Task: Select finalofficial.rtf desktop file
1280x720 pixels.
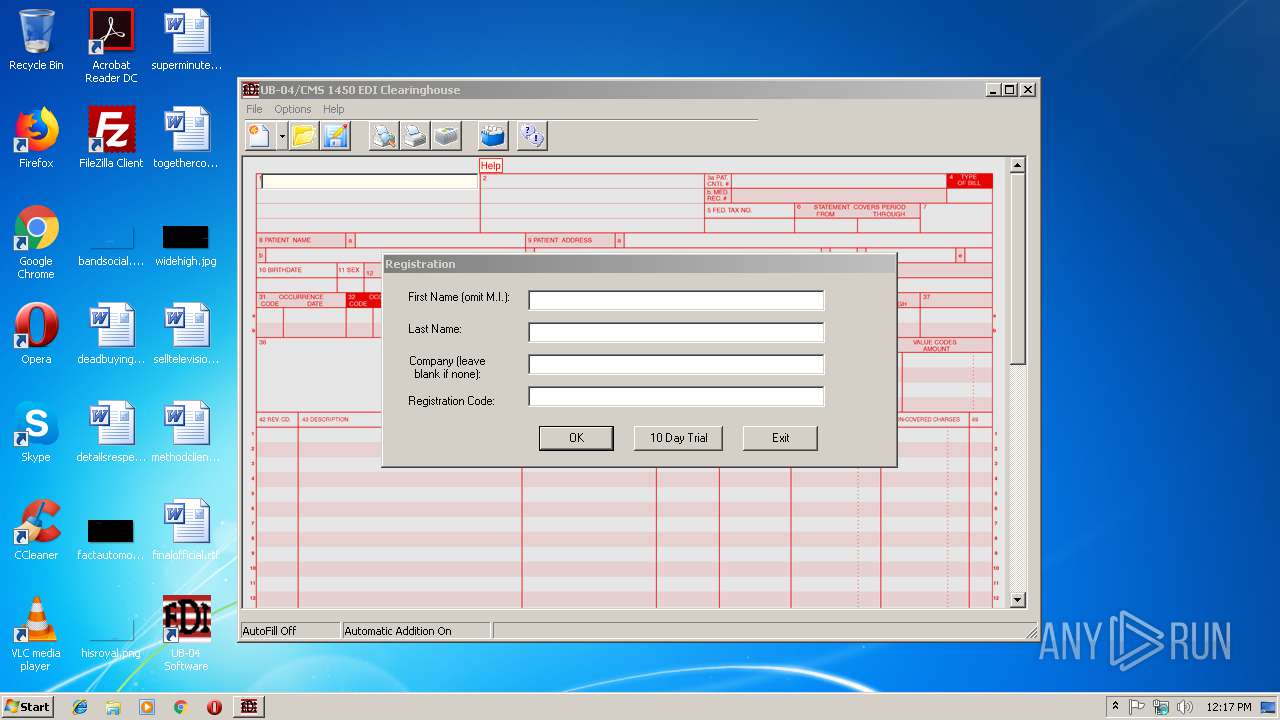Action: point(186,531)
